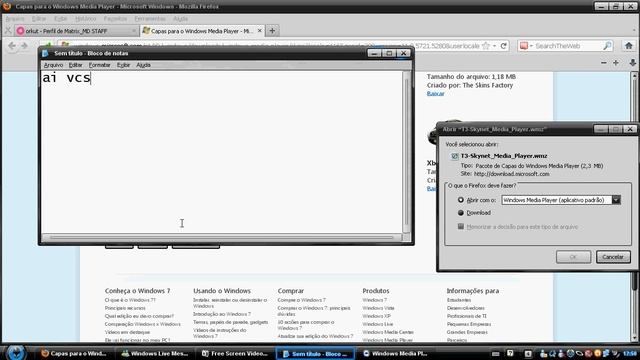The height and width of the screenshot is (360, 640).
Task: Zoom in with toolbar plus icon
Action: tap(616, 62)
